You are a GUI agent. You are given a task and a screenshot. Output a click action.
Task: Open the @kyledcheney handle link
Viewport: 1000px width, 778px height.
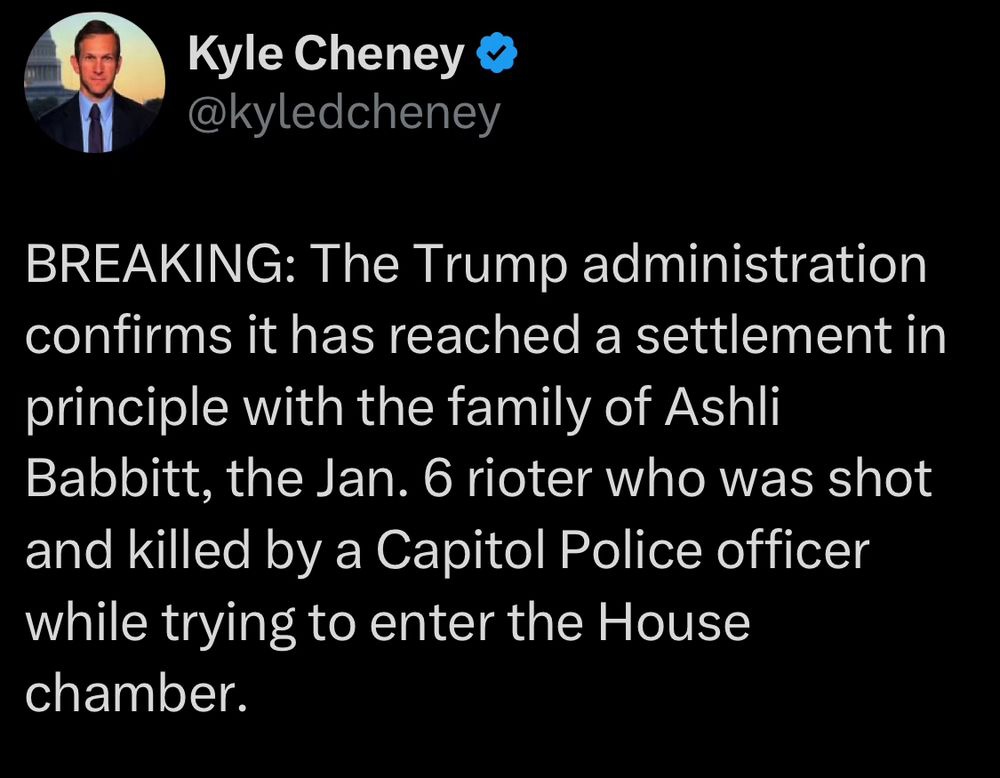(x=344, y=114)
